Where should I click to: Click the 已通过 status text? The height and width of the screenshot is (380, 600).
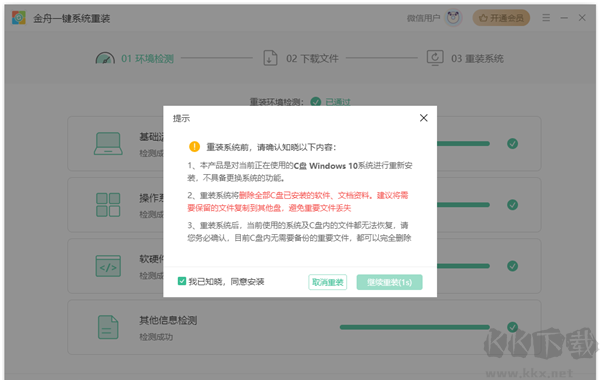[338, 102]
